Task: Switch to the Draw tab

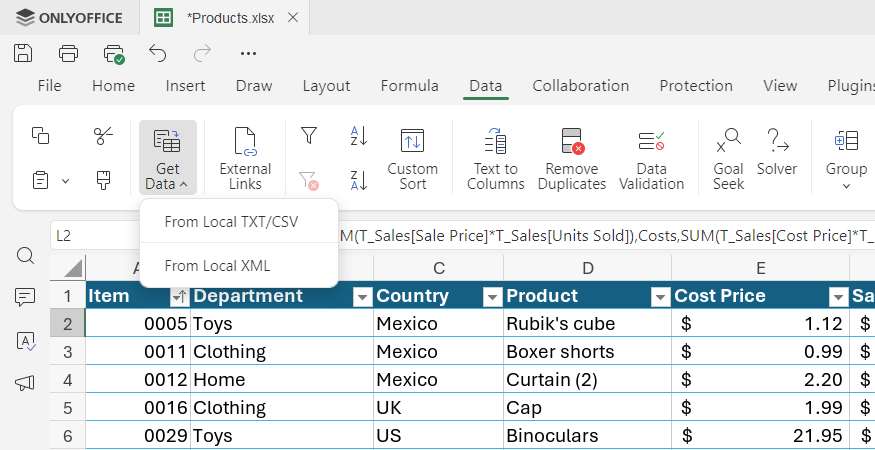Action: pyautogui.click(x=254, y=86)
